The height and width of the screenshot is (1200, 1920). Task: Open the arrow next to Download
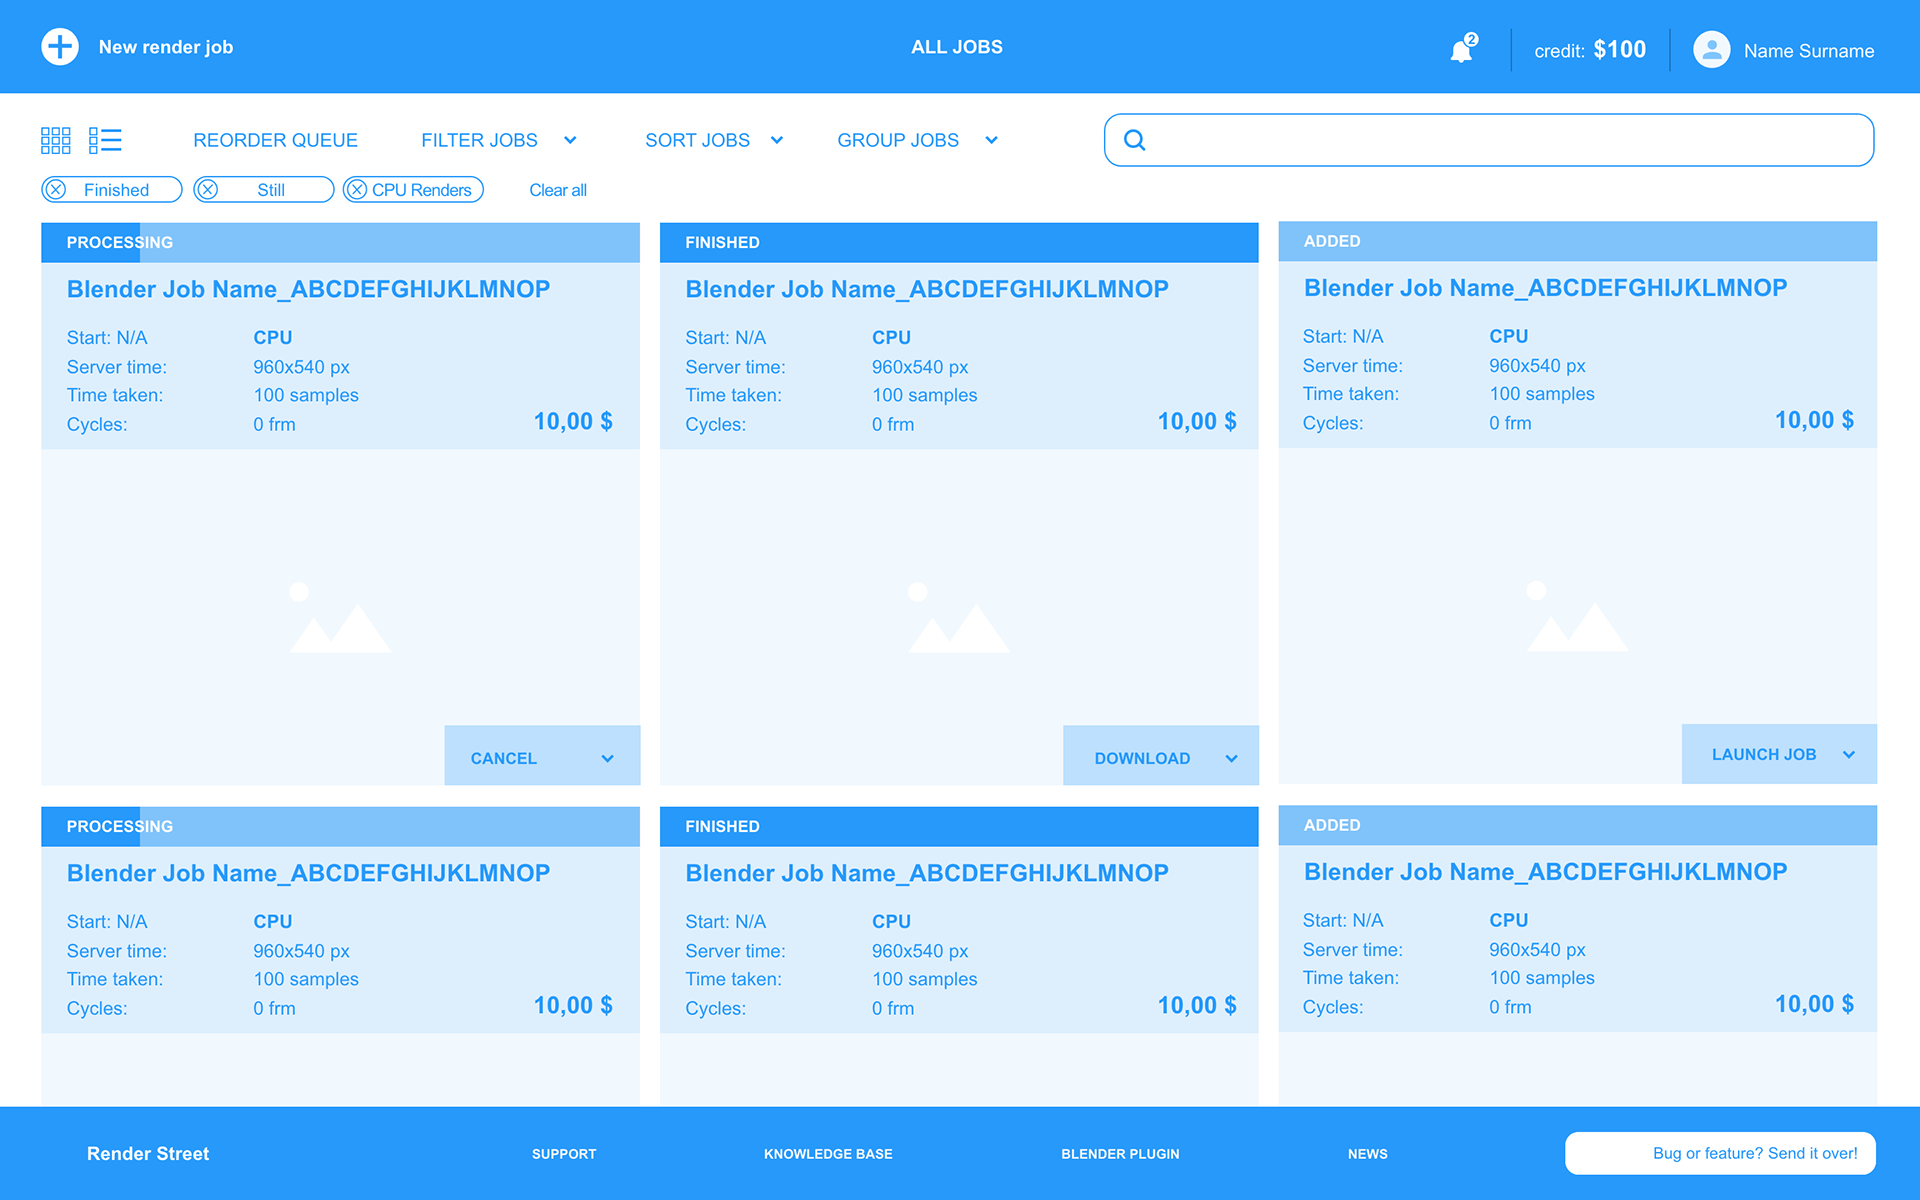click(1231, 759)
